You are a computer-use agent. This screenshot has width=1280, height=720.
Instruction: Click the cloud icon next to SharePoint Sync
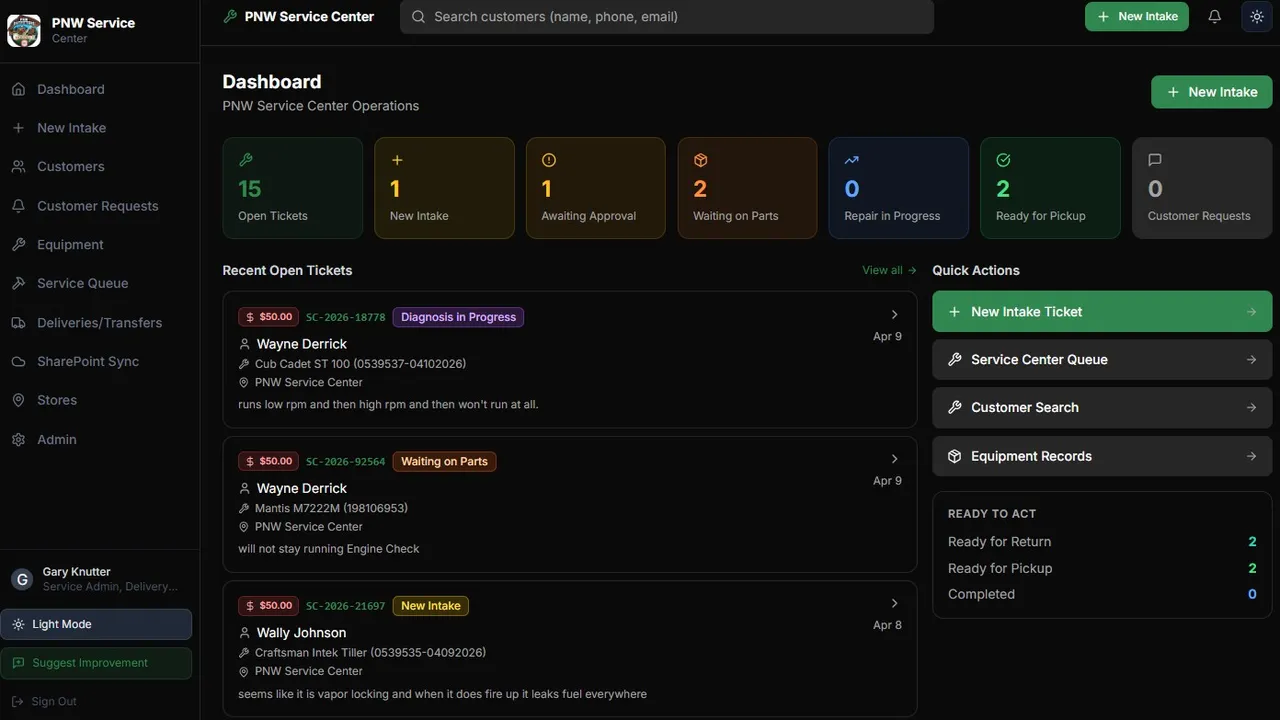(18, 361)
